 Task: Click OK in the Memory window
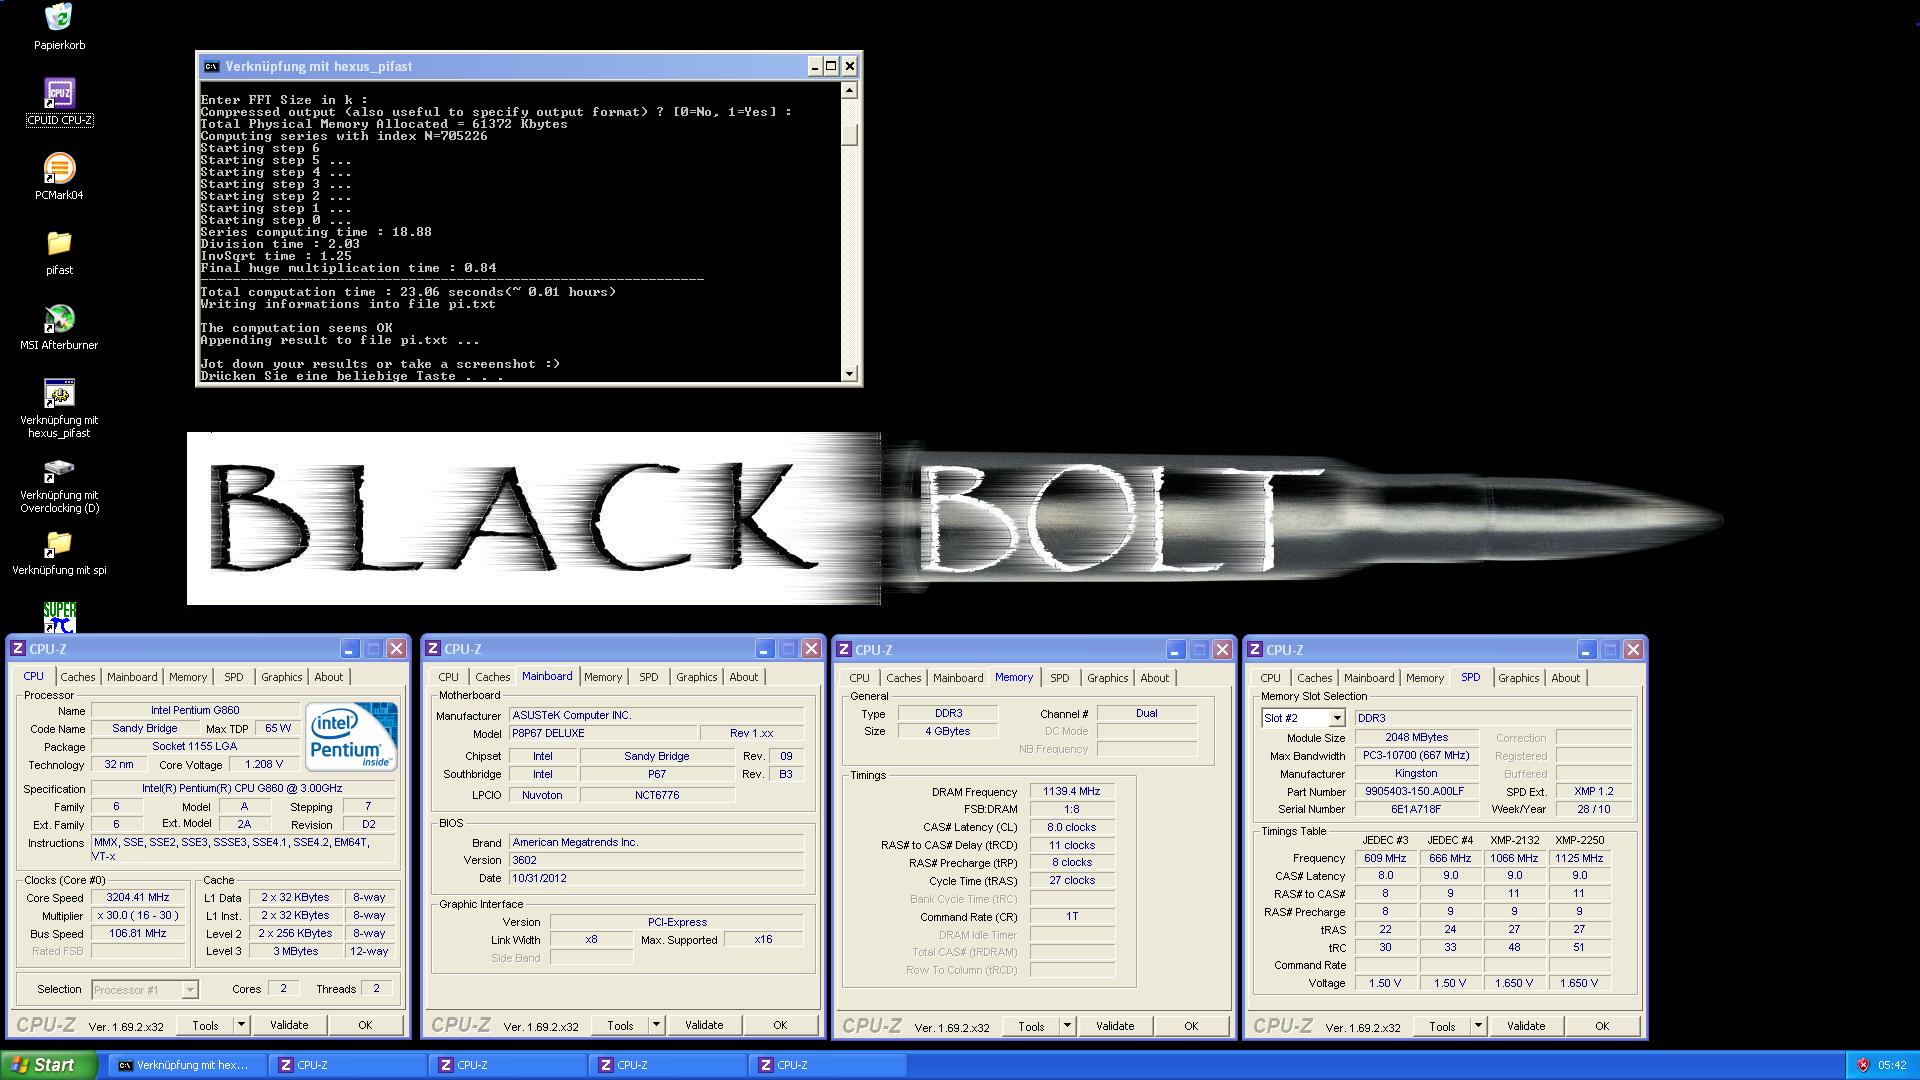1191,1026
